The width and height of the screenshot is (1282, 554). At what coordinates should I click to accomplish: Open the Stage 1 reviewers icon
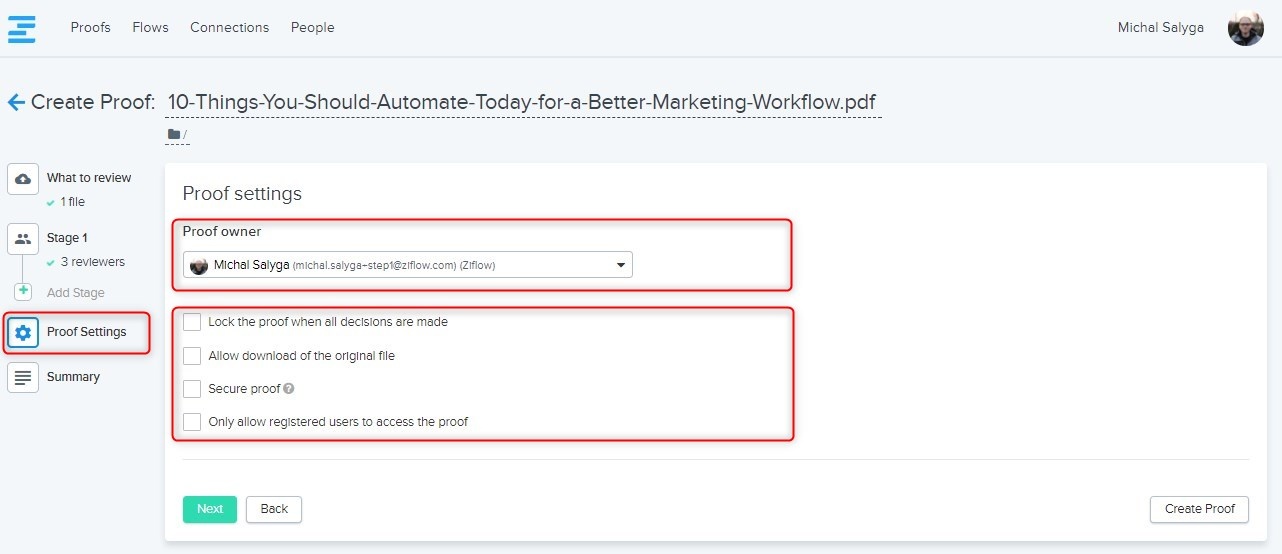(x=23, y=239)
